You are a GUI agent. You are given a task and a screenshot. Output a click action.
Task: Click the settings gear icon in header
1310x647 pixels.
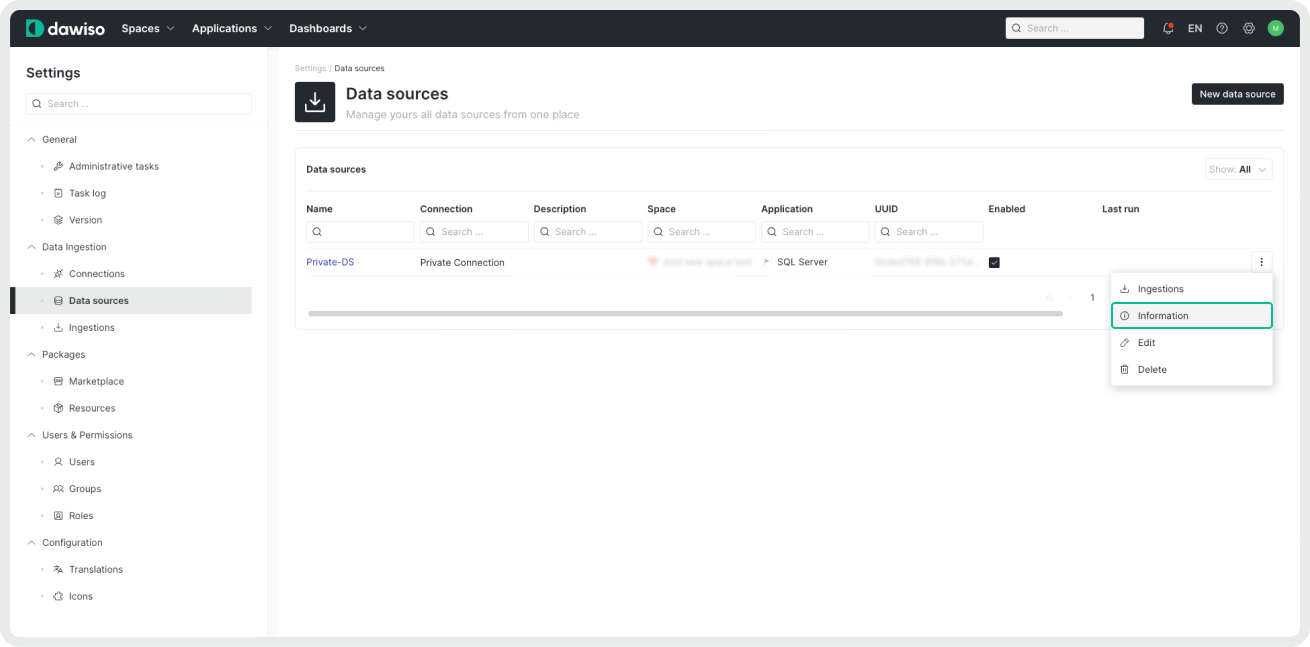[1249, 28]
